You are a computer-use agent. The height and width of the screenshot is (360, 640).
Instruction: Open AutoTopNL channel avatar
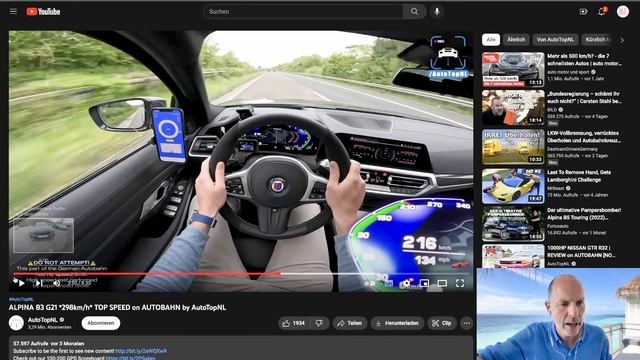click(x=16, y=323)
